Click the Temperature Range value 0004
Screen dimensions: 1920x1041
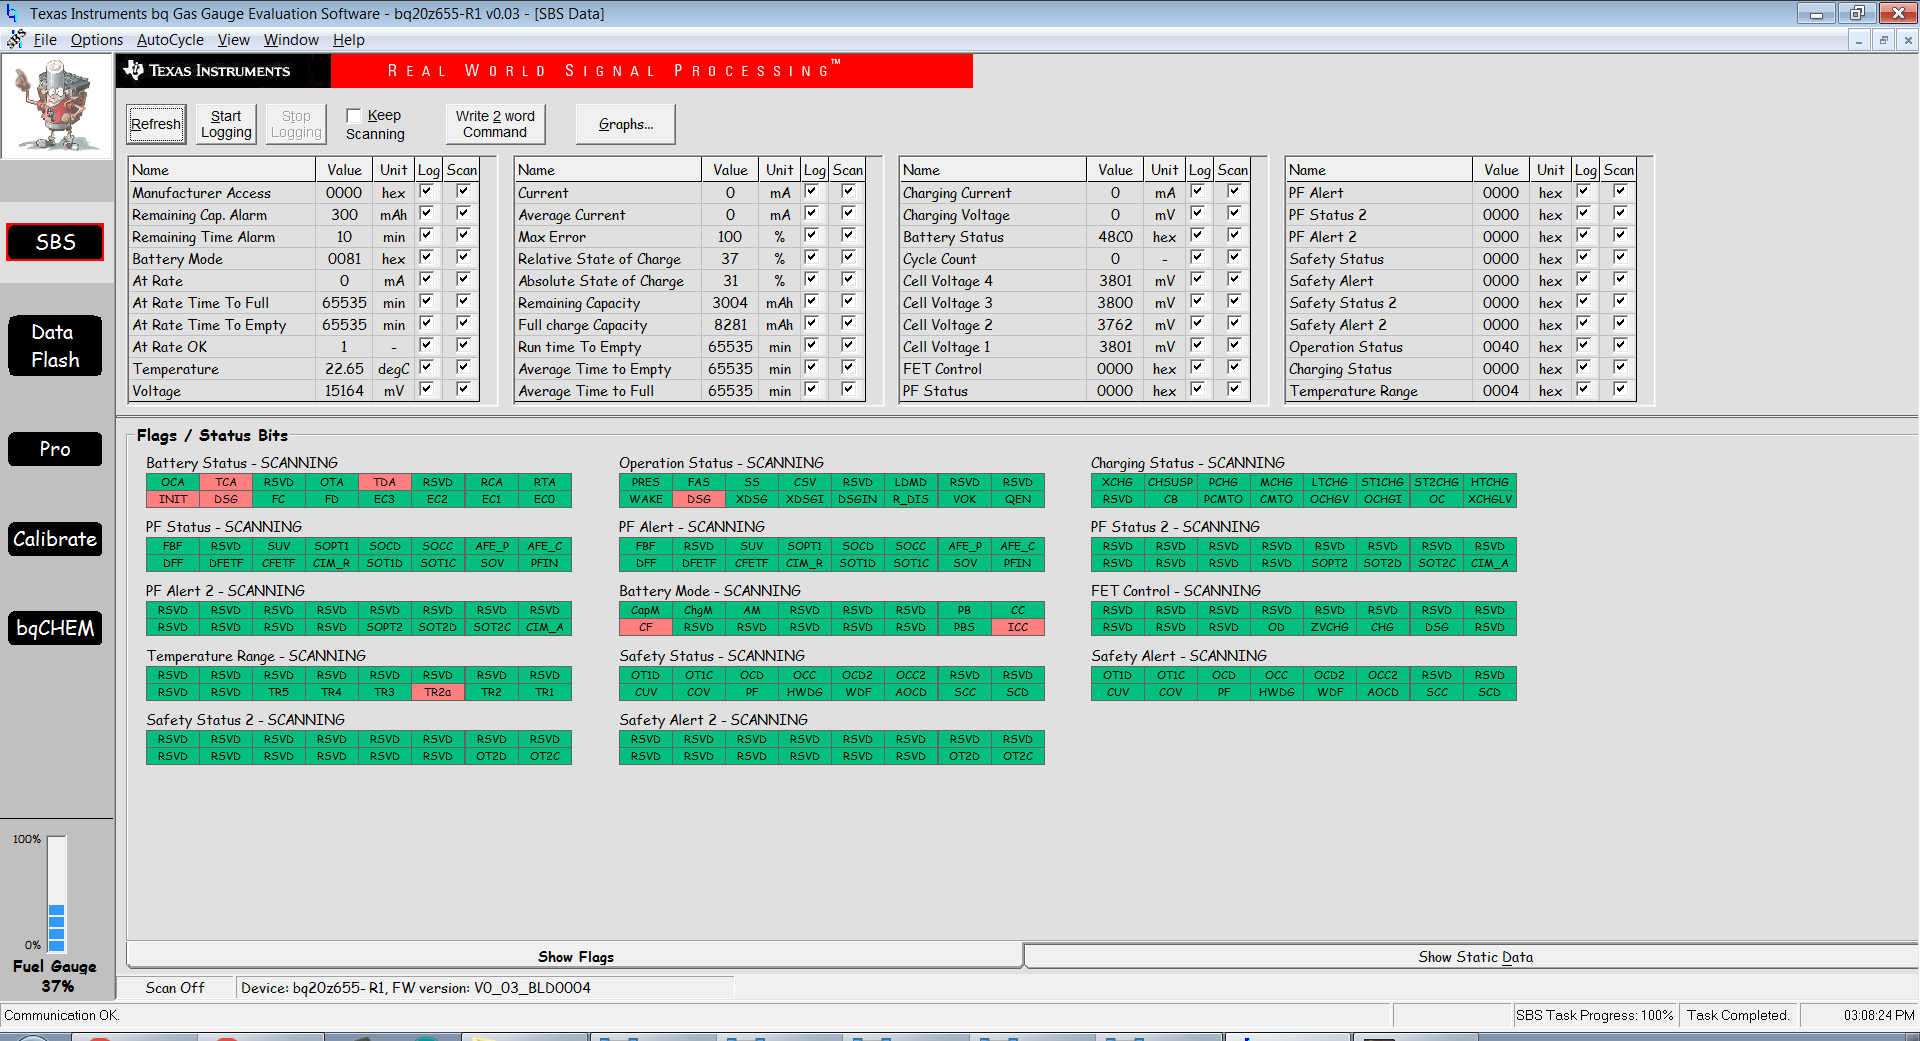[x=1501, y=391]
